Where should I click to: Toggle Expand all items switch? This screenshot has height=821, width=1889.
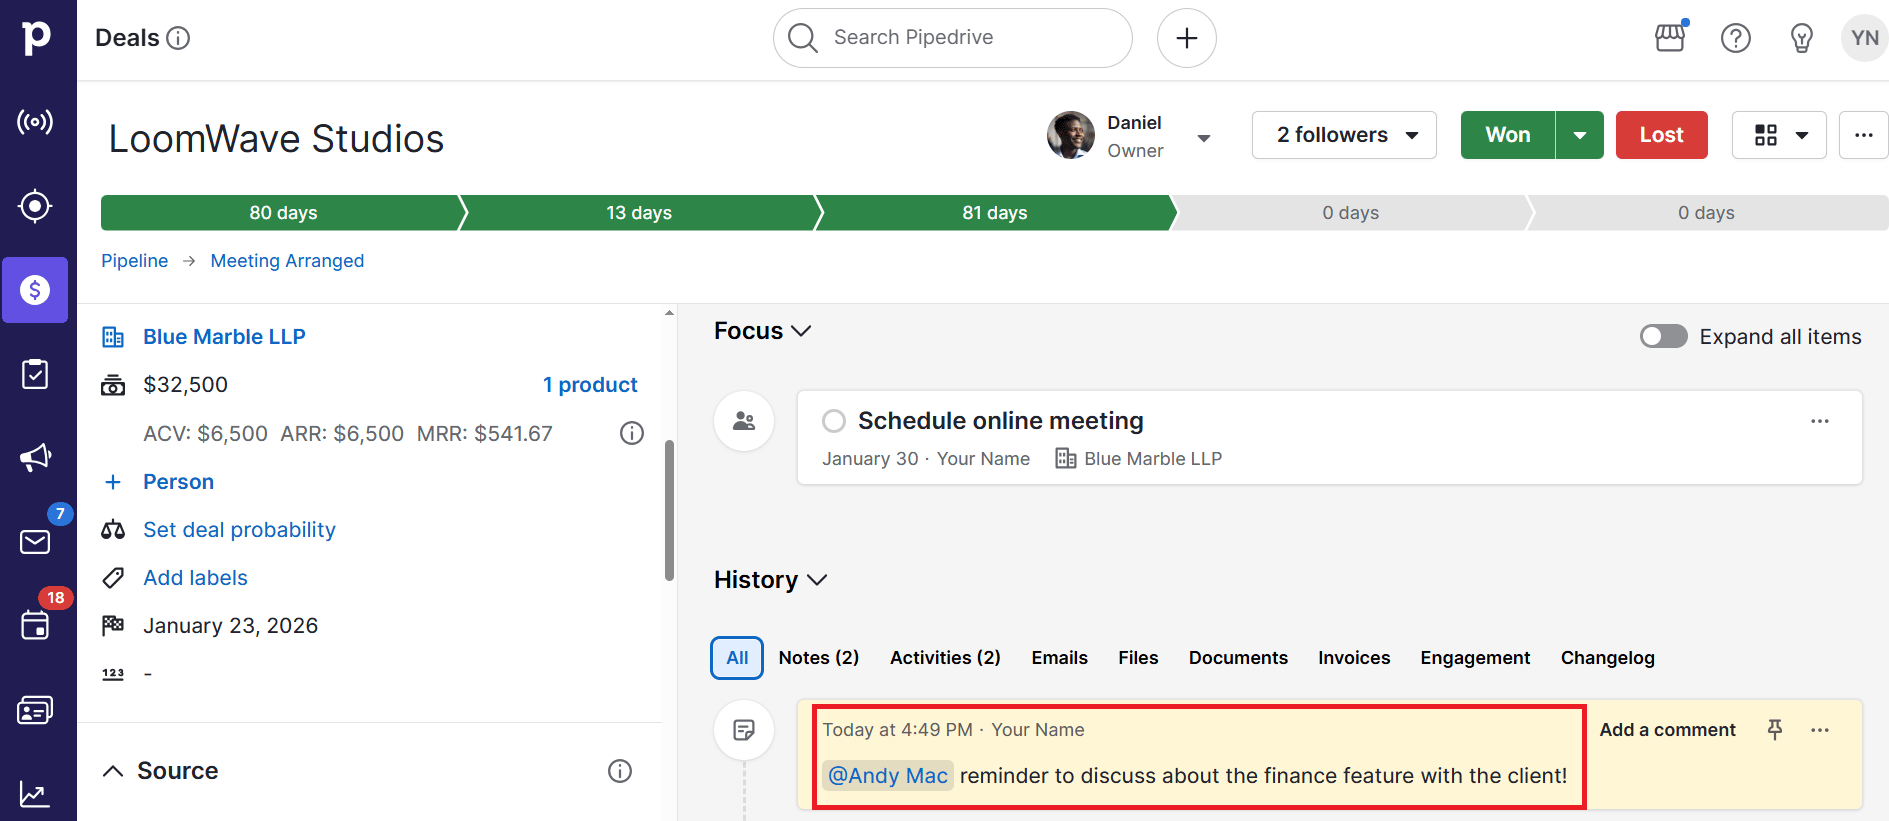coord(1664,337)
